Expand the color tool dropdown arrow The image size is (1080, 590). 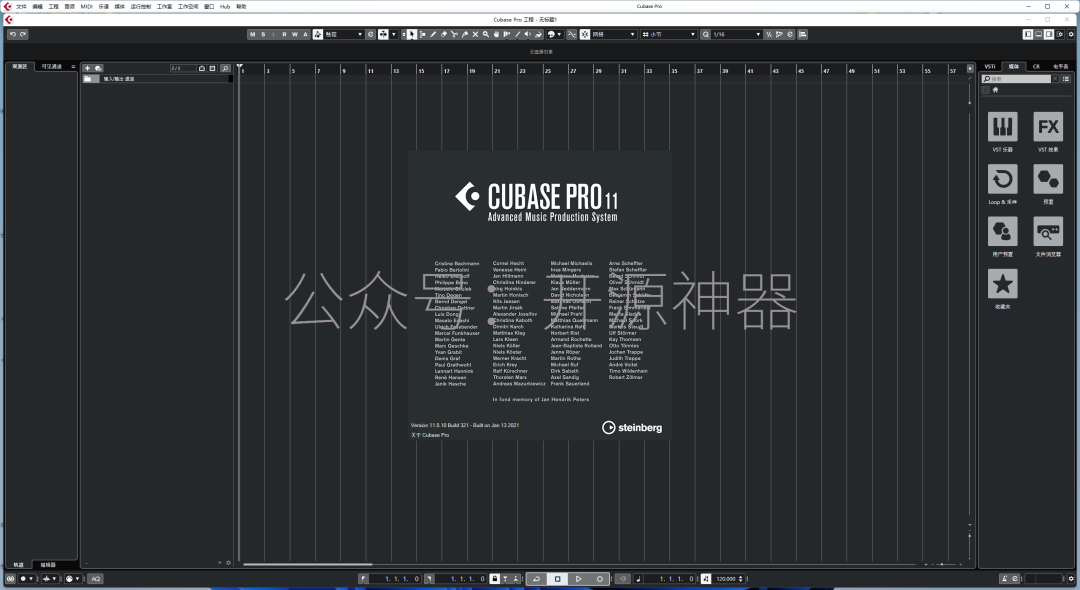pyautogui.click(x=559, y=34)
